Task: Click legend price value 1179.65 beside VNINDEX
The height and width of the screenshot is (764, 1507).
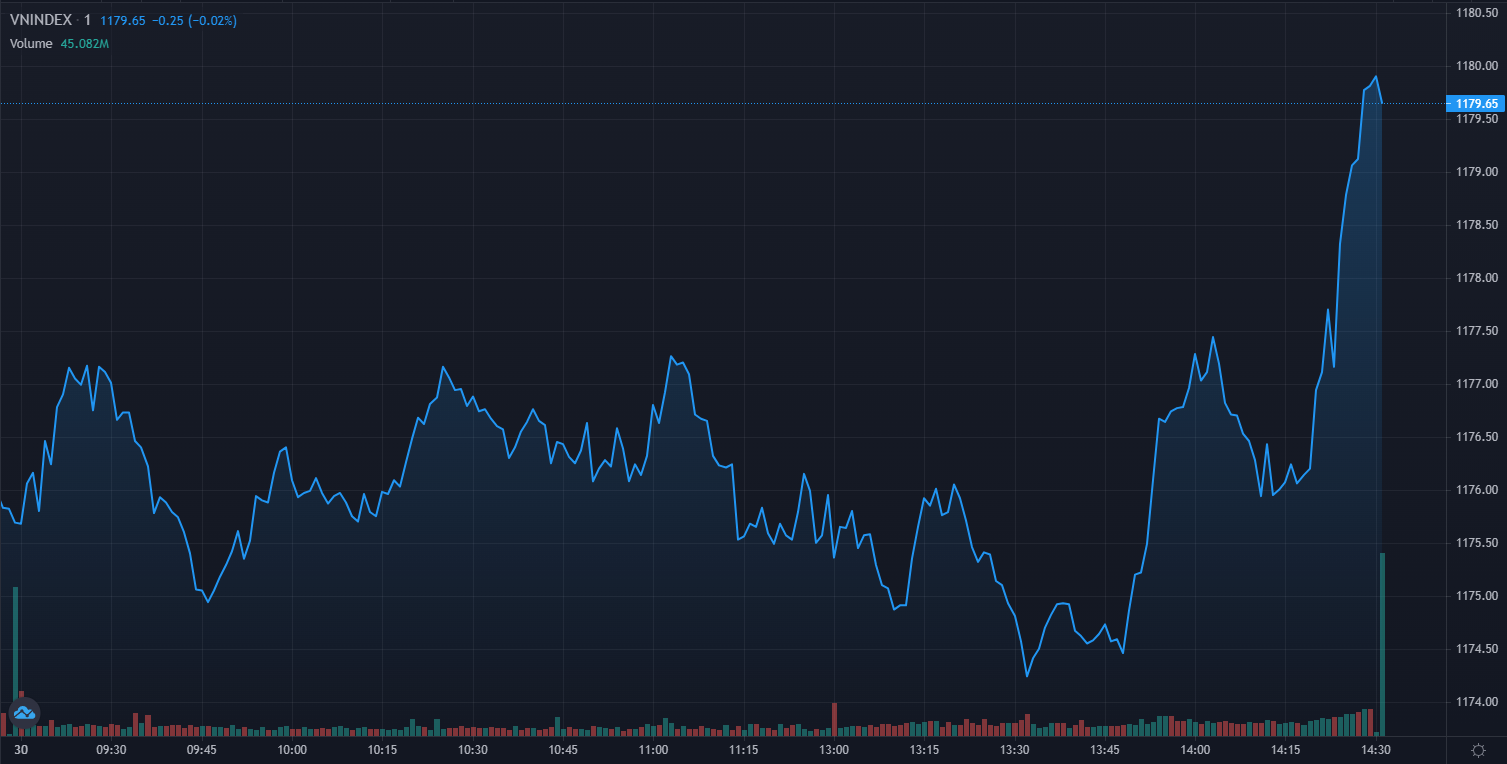Action: pyautogui.click(x=122, y=20)
